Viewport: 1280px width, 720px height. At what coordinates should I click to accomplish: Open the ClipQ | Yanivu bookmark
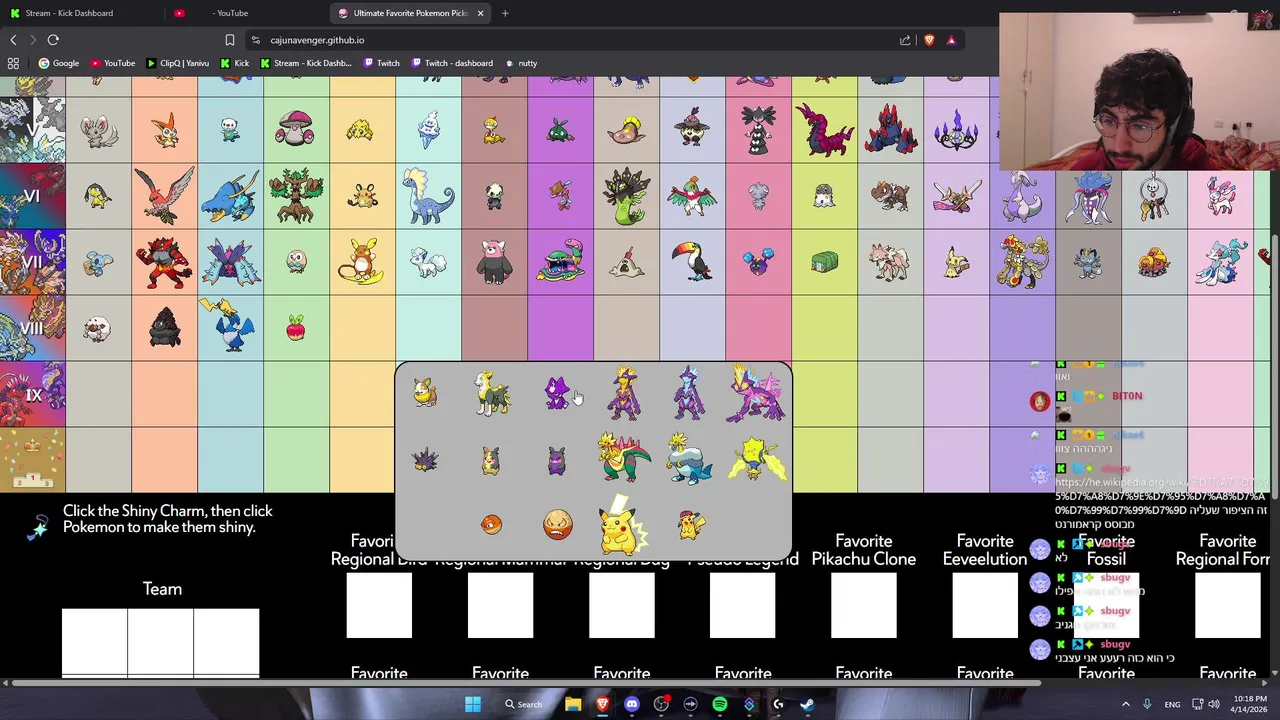178,63
